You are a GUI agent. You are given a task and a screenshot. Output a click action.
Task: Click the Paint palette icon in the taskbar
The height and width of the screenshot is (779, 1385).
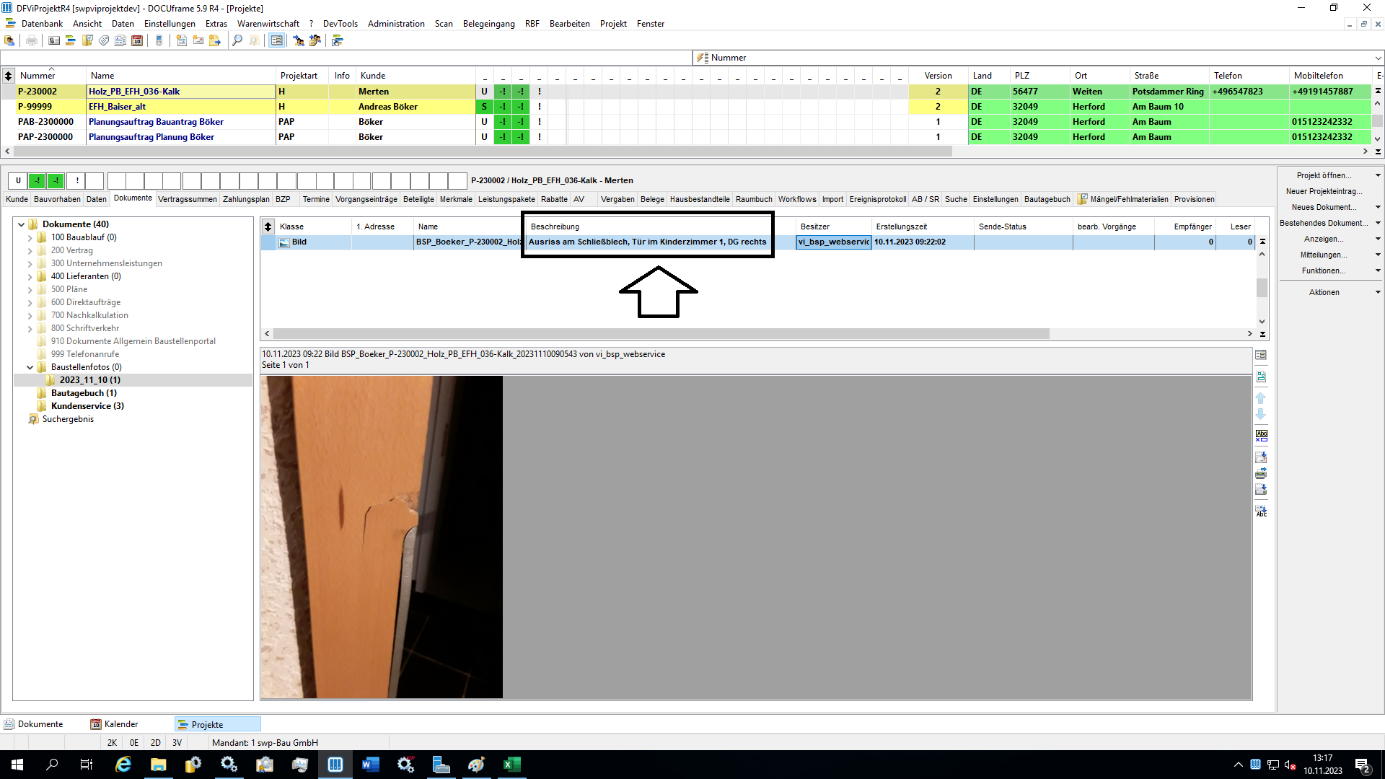tap(476, 765)
